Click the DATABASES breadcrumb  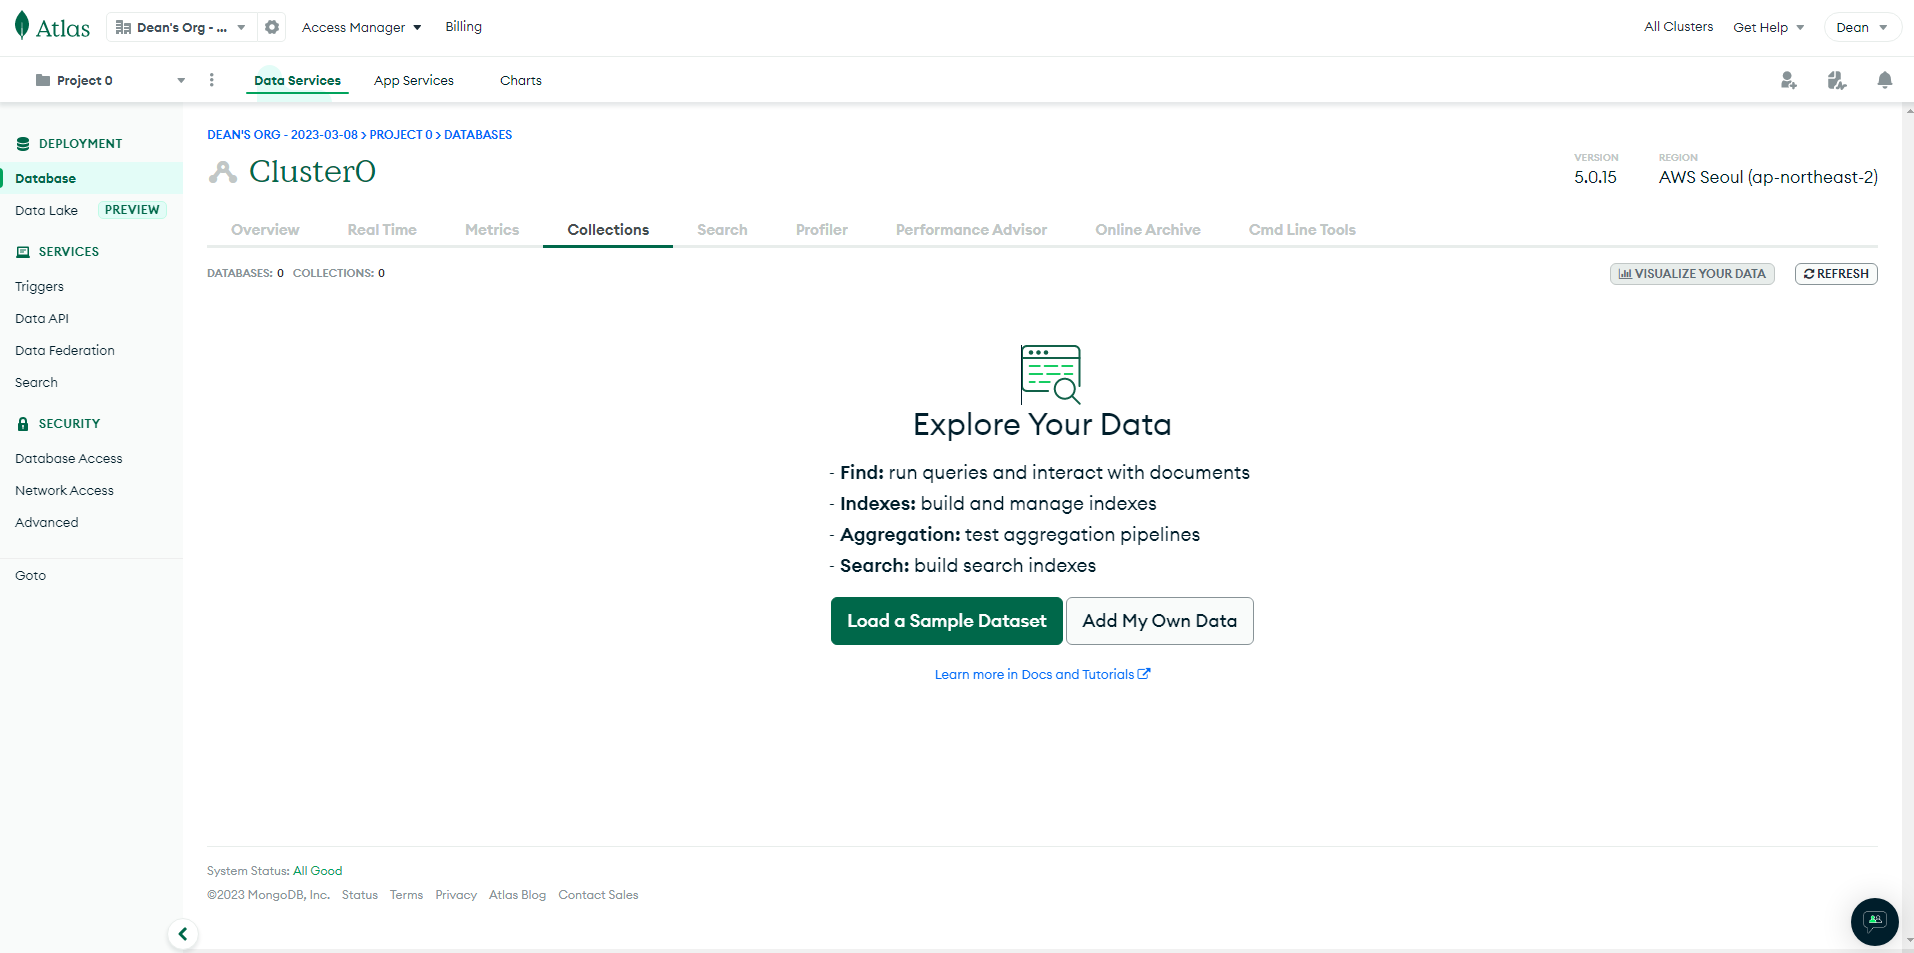click(x=478, y=135)
